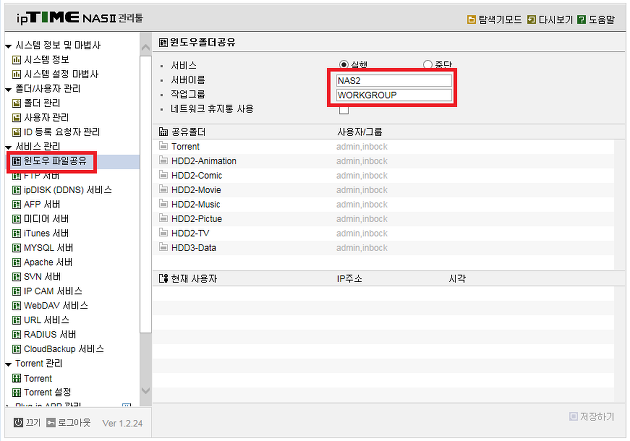Collapse the Torrent 관리 section
Screen dimensions: 630x441
8,364
